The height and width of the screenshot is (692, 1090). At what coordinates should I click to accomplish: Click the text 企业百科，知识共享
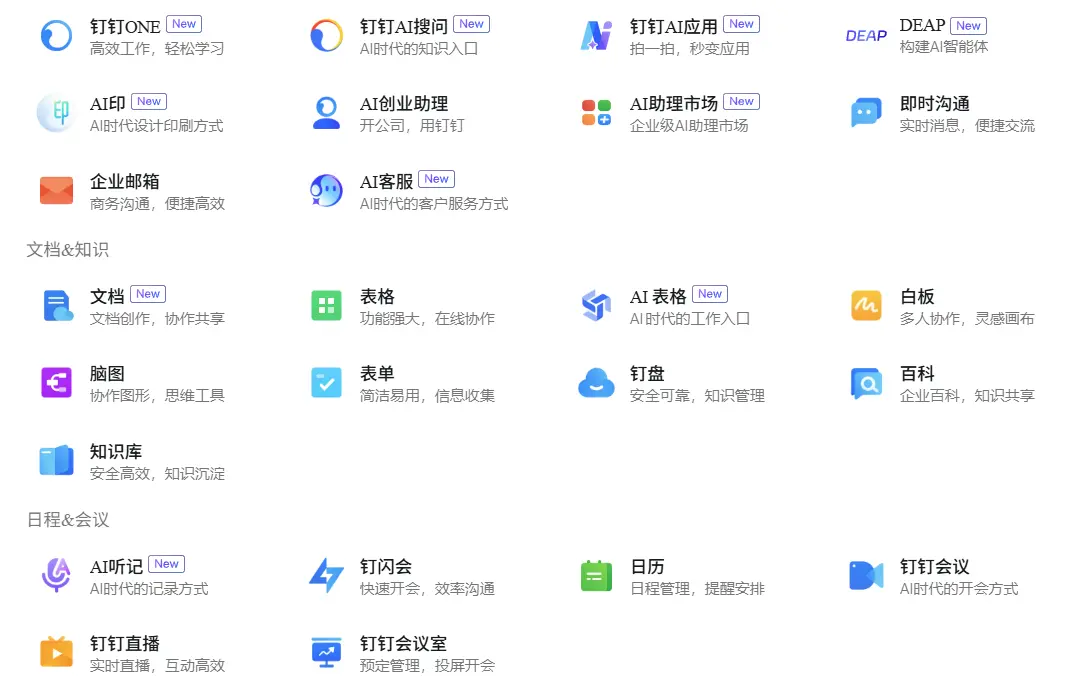(x=967, y=396)
